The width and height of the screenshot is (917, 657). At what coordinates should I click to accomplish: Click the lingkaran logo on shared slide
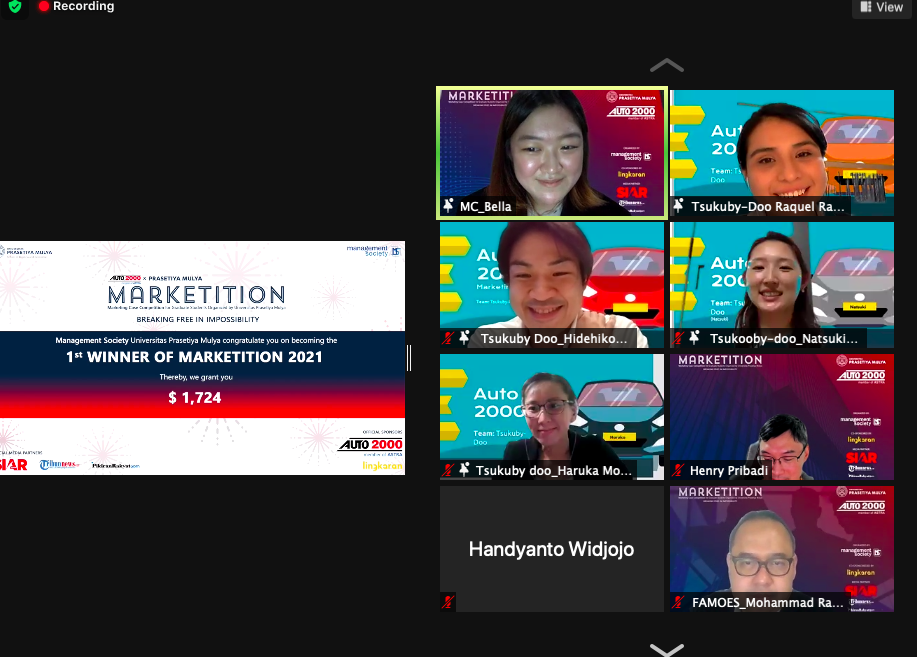pyautogui.click(x=382, y=466)
